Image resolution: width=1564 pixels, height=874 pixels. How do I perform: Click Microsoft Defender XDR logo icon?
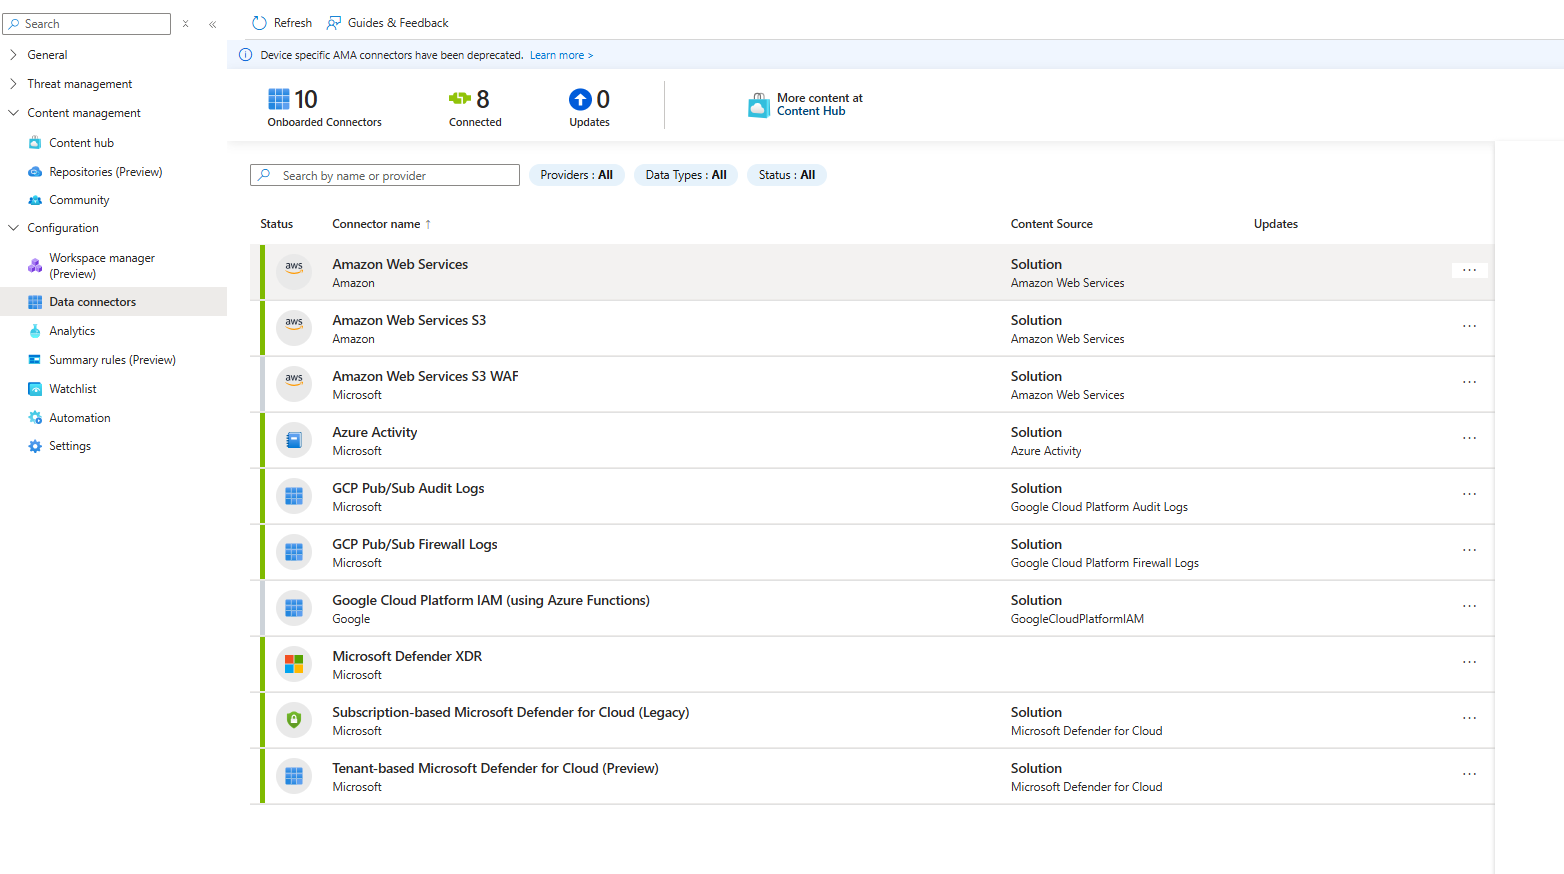tap(294, 664)
